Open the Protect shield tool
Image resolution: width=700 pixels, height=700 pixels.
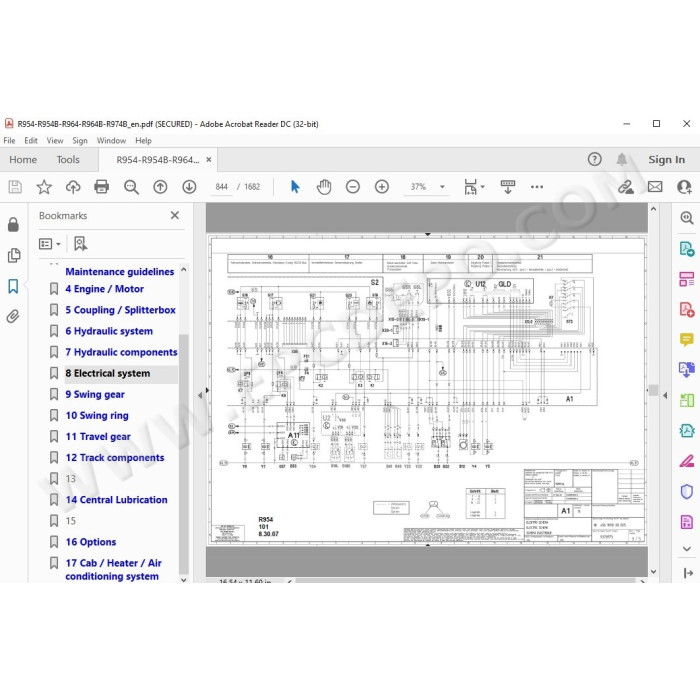(687, 492)
